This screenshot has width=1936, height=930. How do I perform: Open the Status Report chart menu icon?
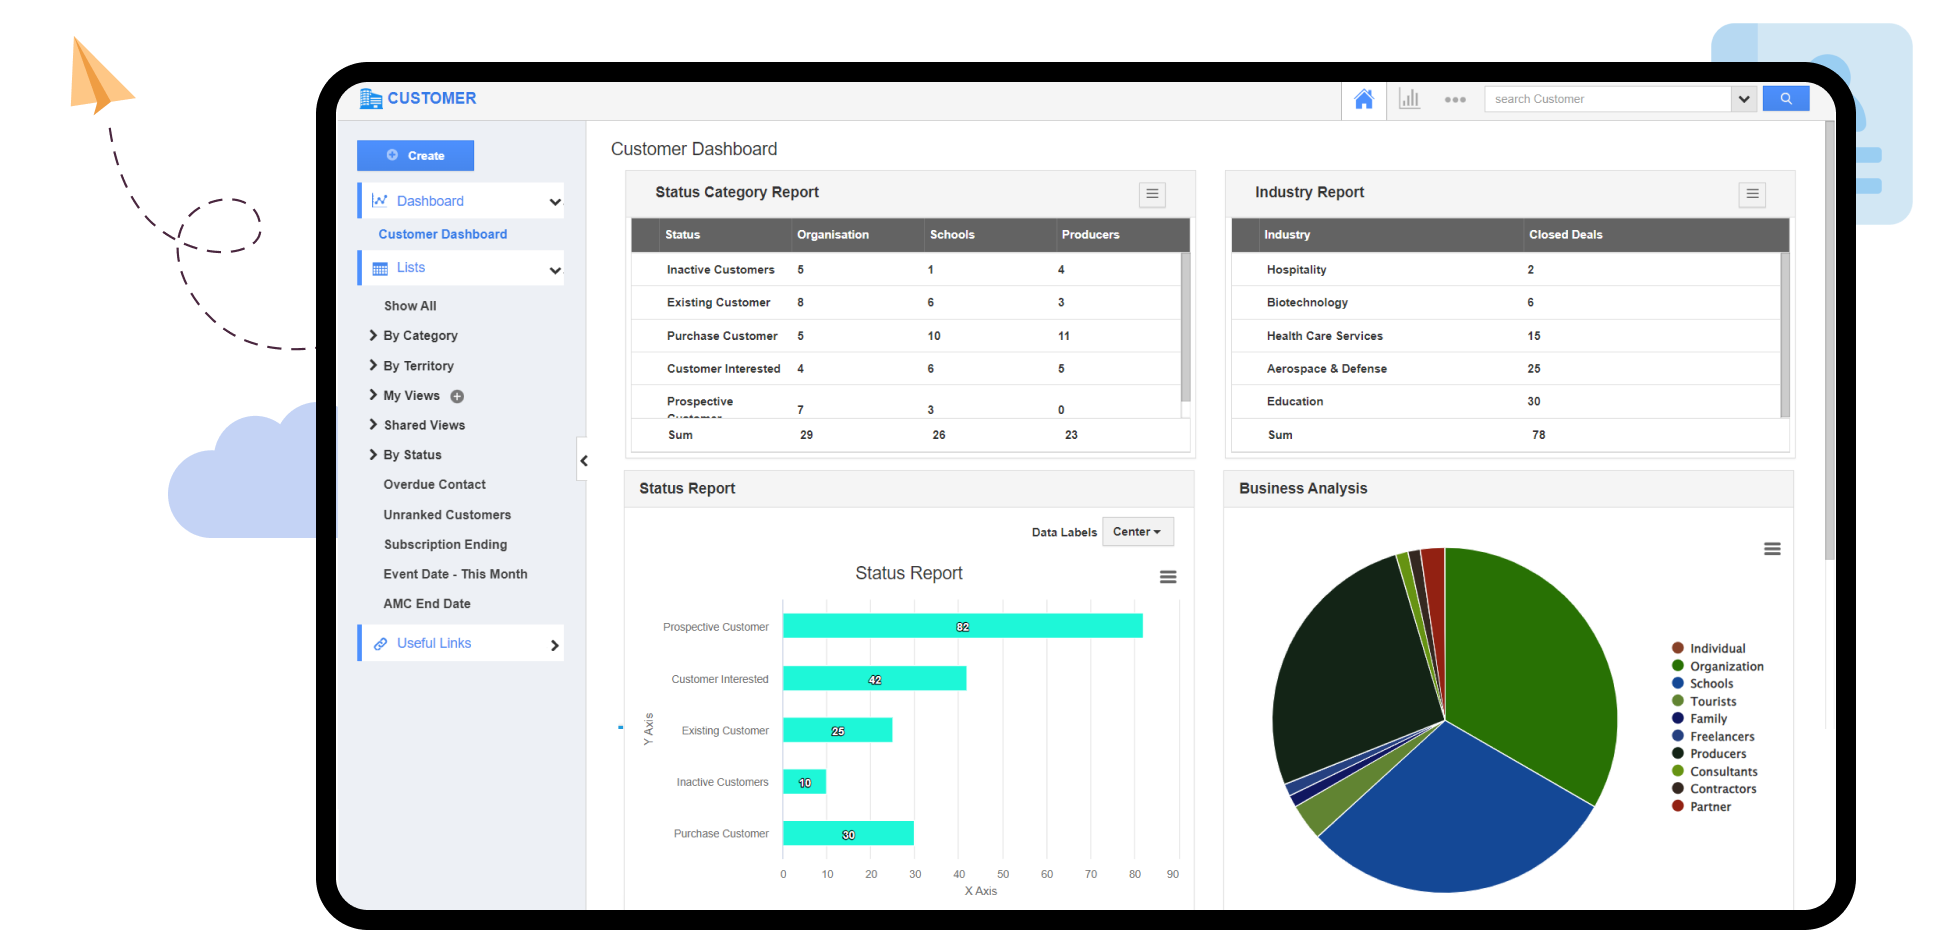[1167, 577]
